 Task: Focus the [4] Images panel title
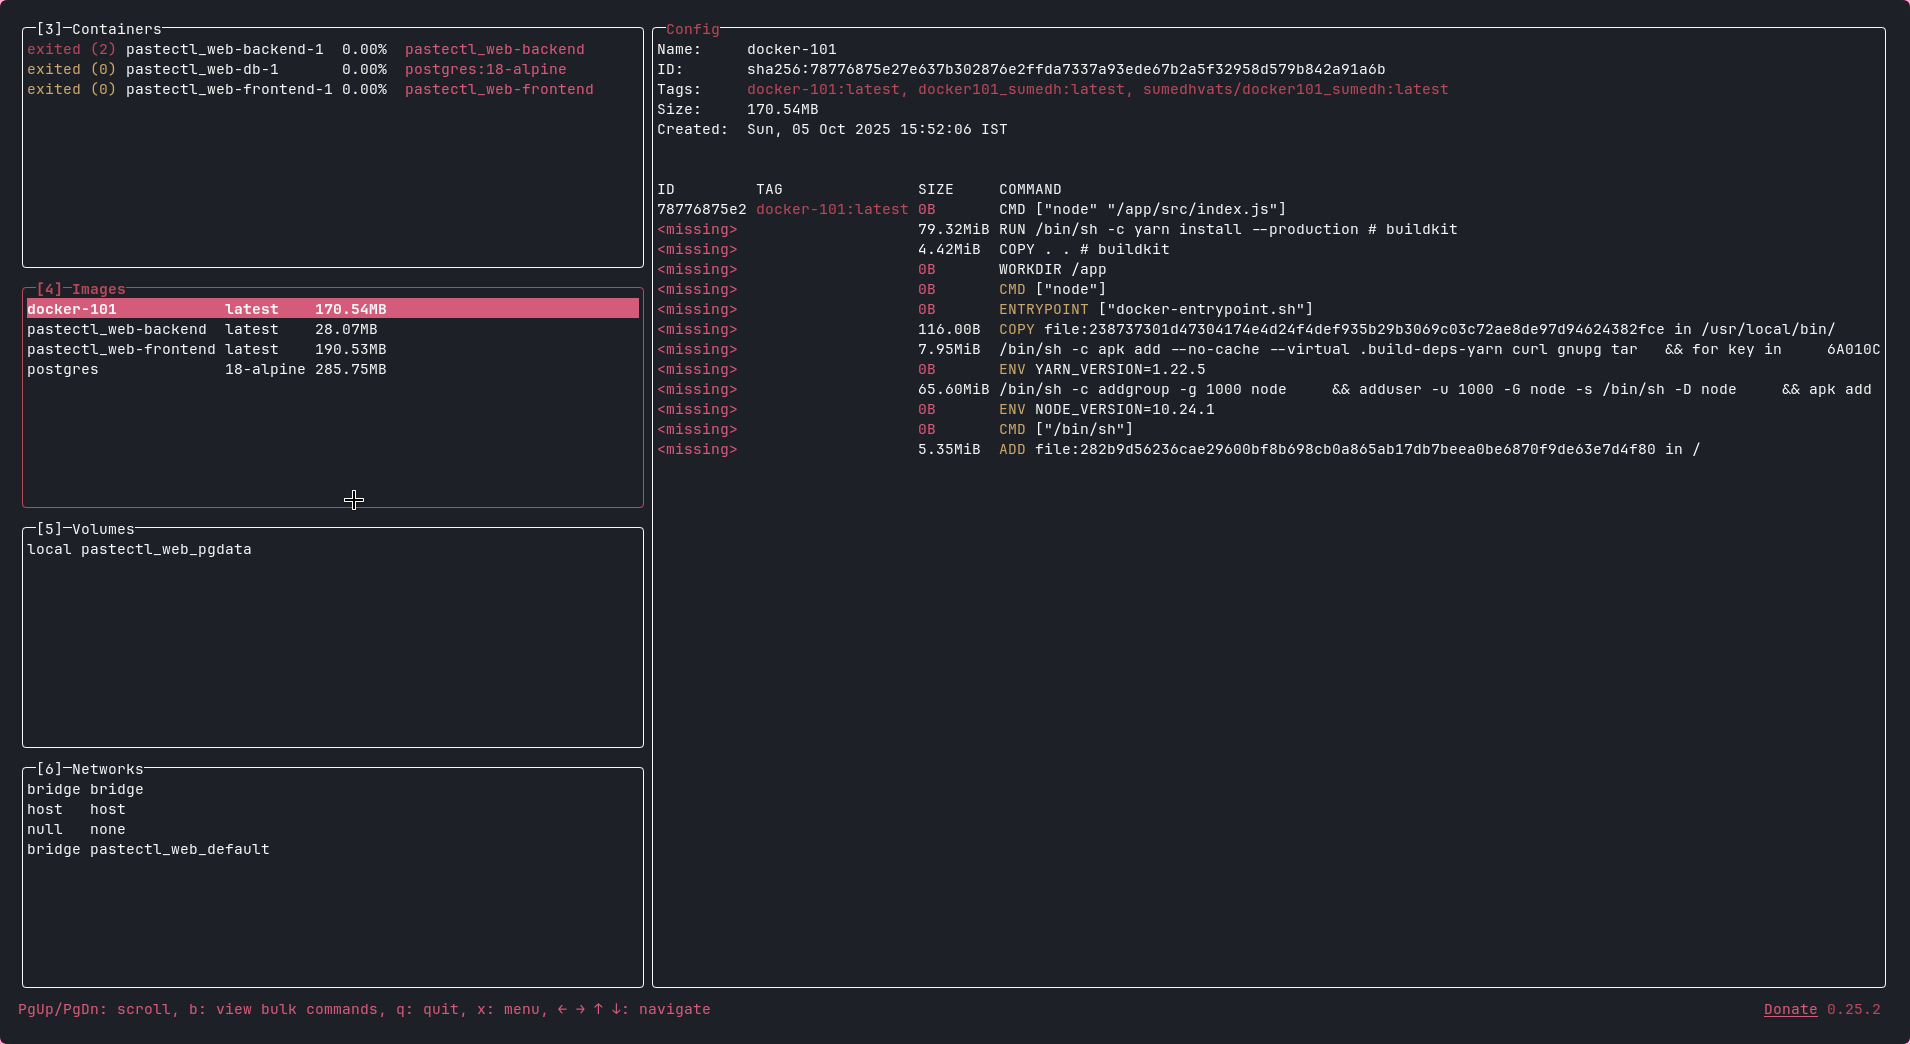coord(81,289)
